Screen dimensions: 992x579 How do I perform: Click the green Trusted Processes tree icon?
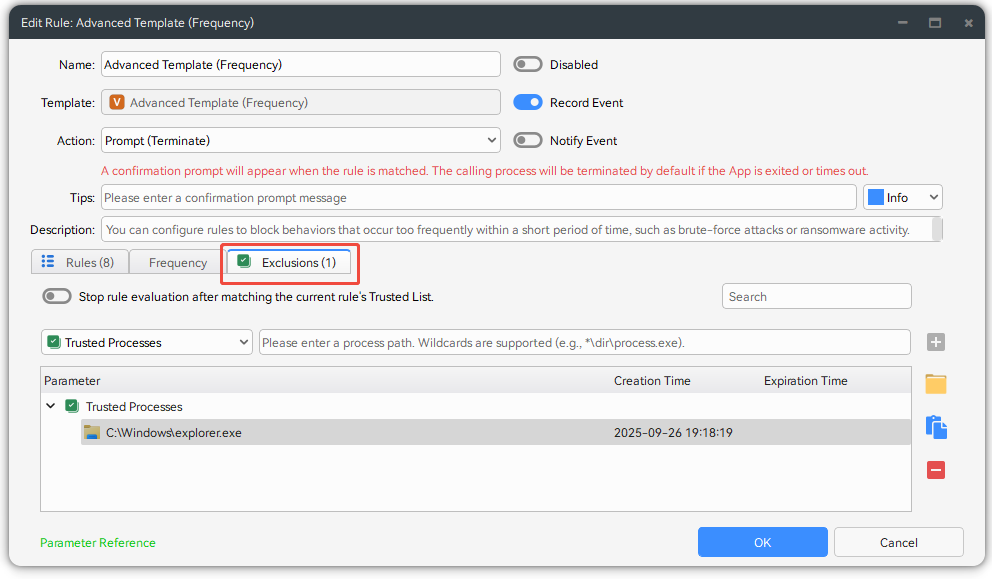(71, 407)
